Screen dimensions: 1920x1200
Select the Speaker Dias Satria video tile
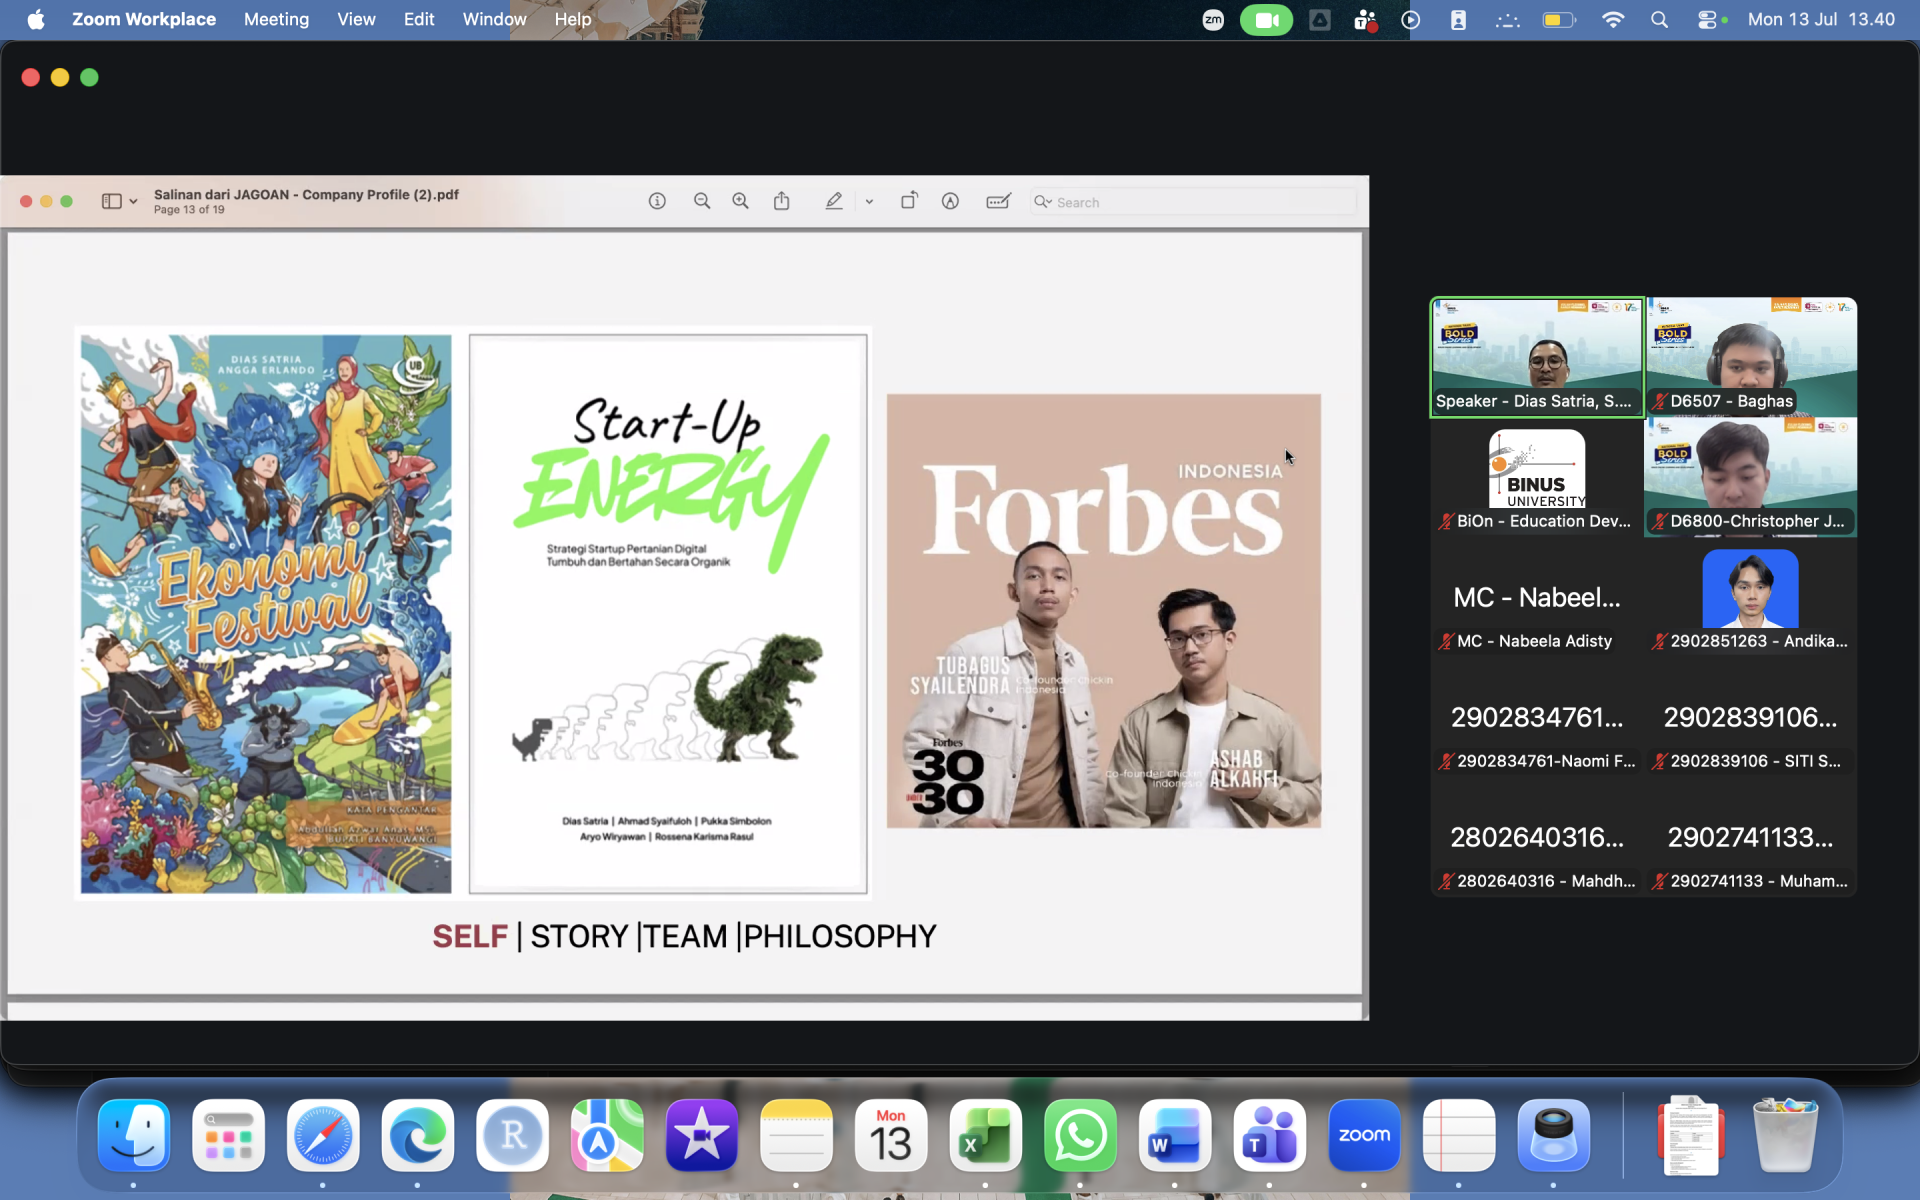click(x=1537, y=357)
